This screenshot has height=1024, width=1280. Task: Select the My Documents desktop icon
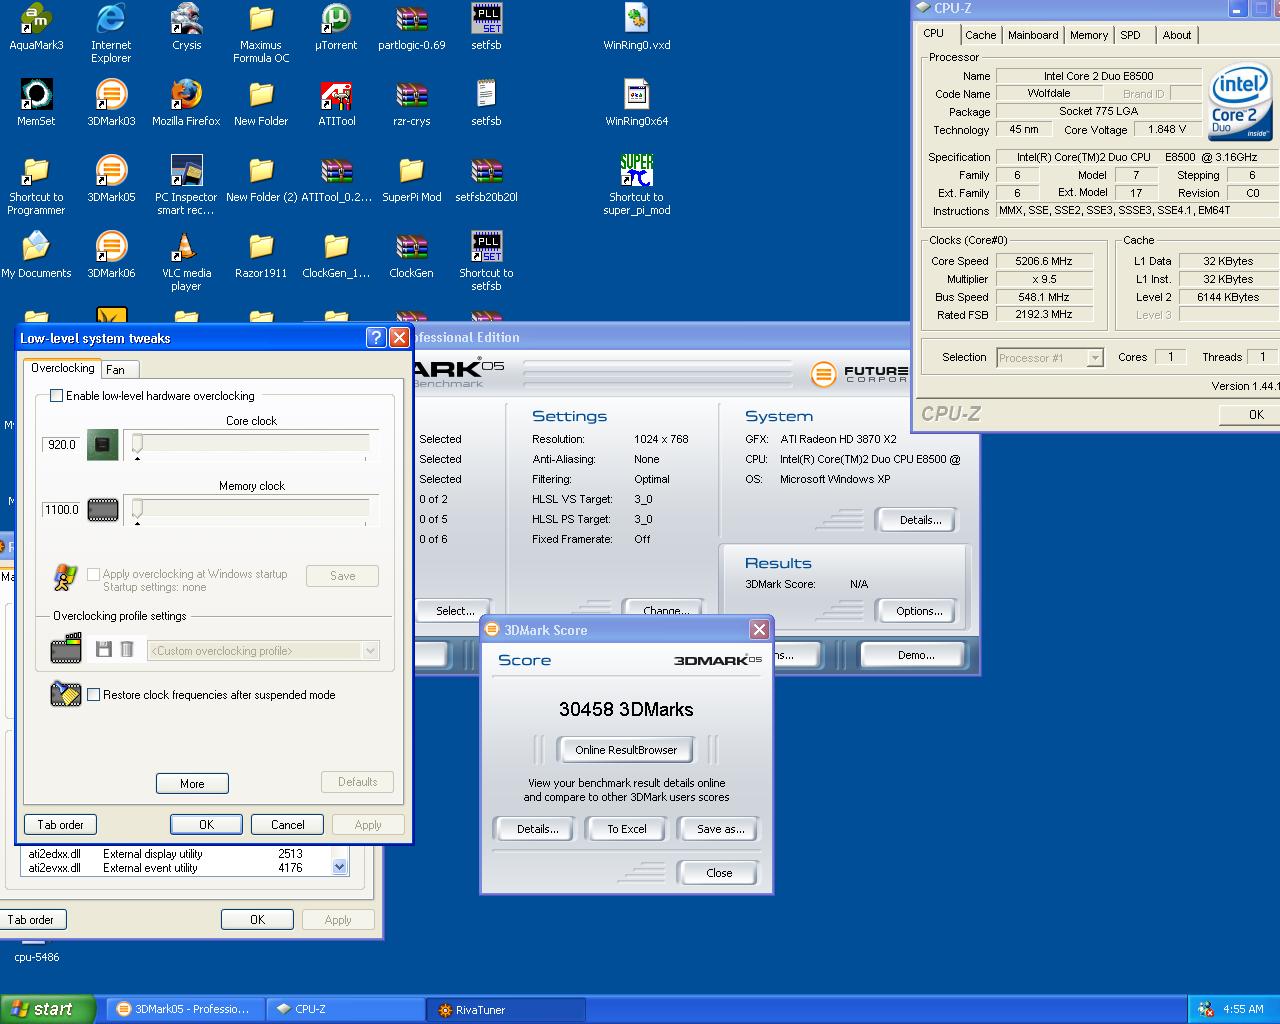pyautogui.click(x=36, y=256)
